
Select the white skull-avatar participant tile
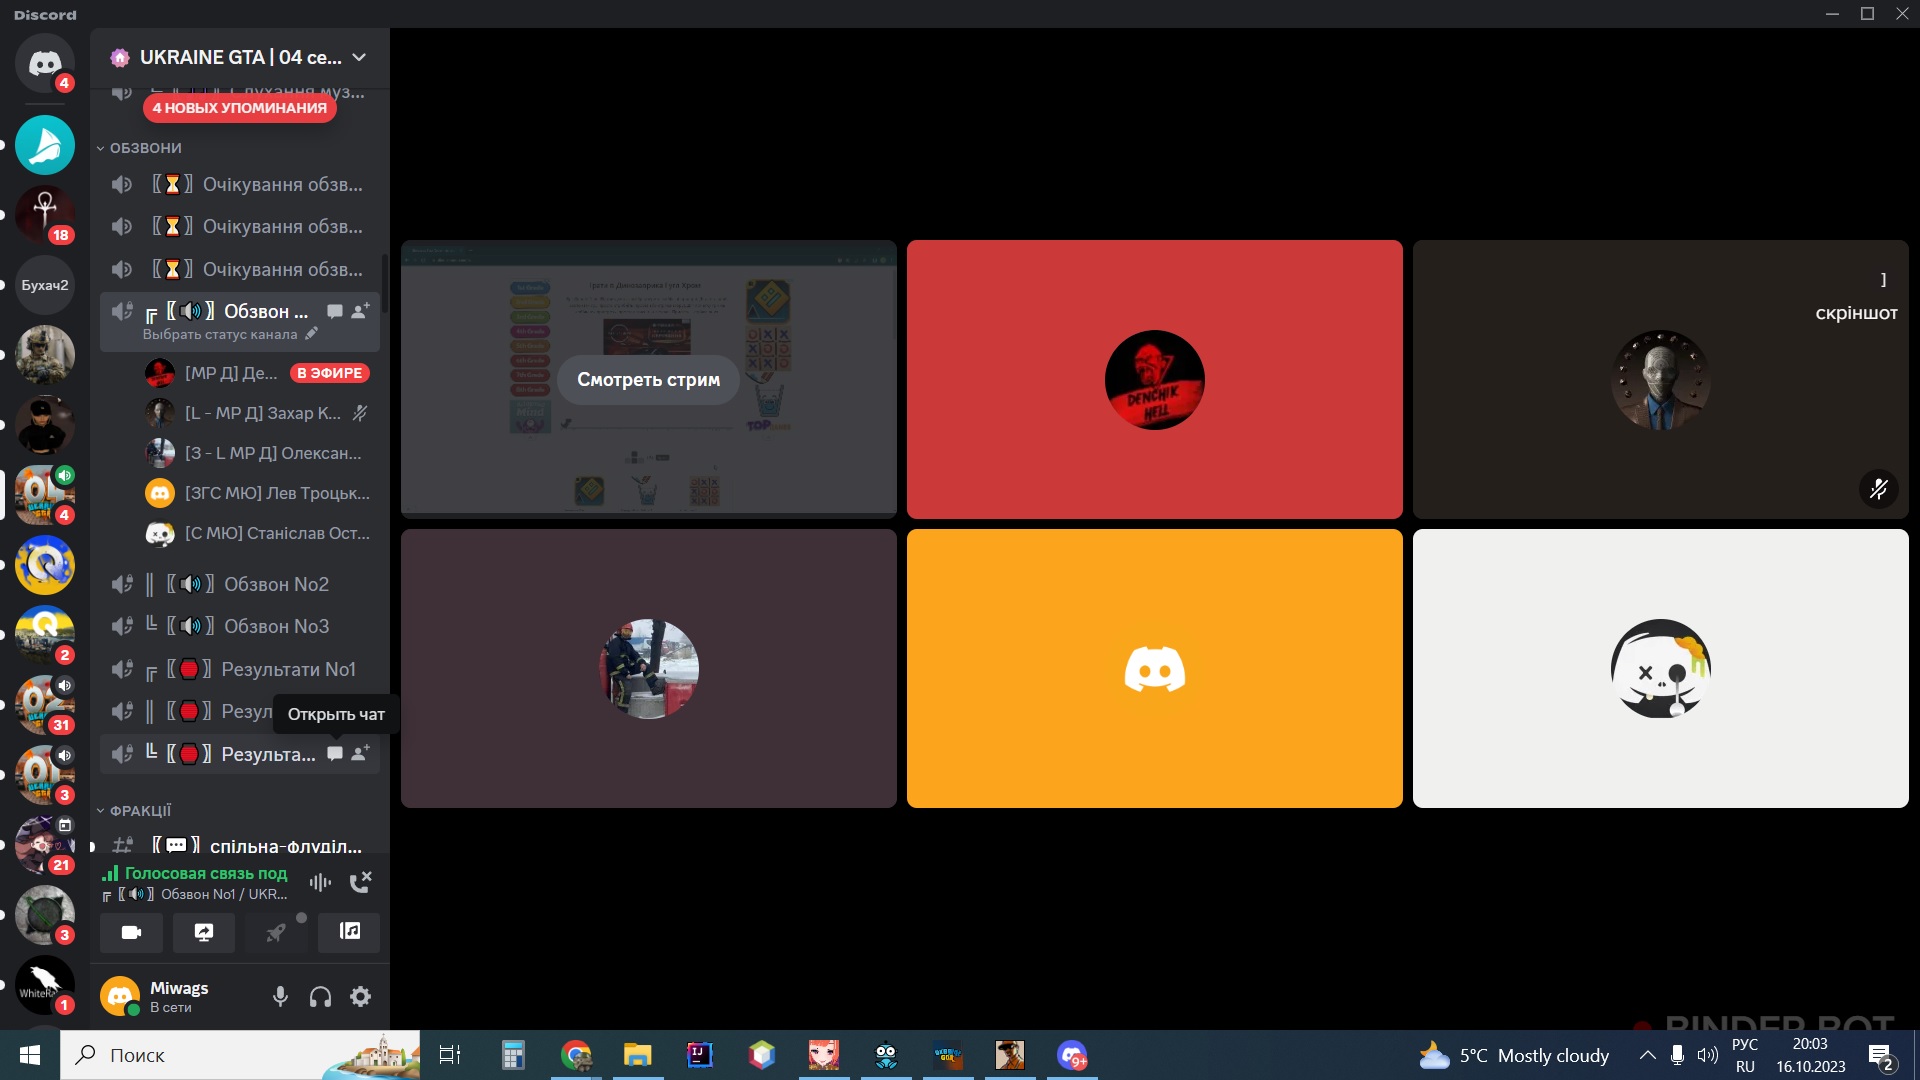pyautogui.click(x=1661, y=668)
